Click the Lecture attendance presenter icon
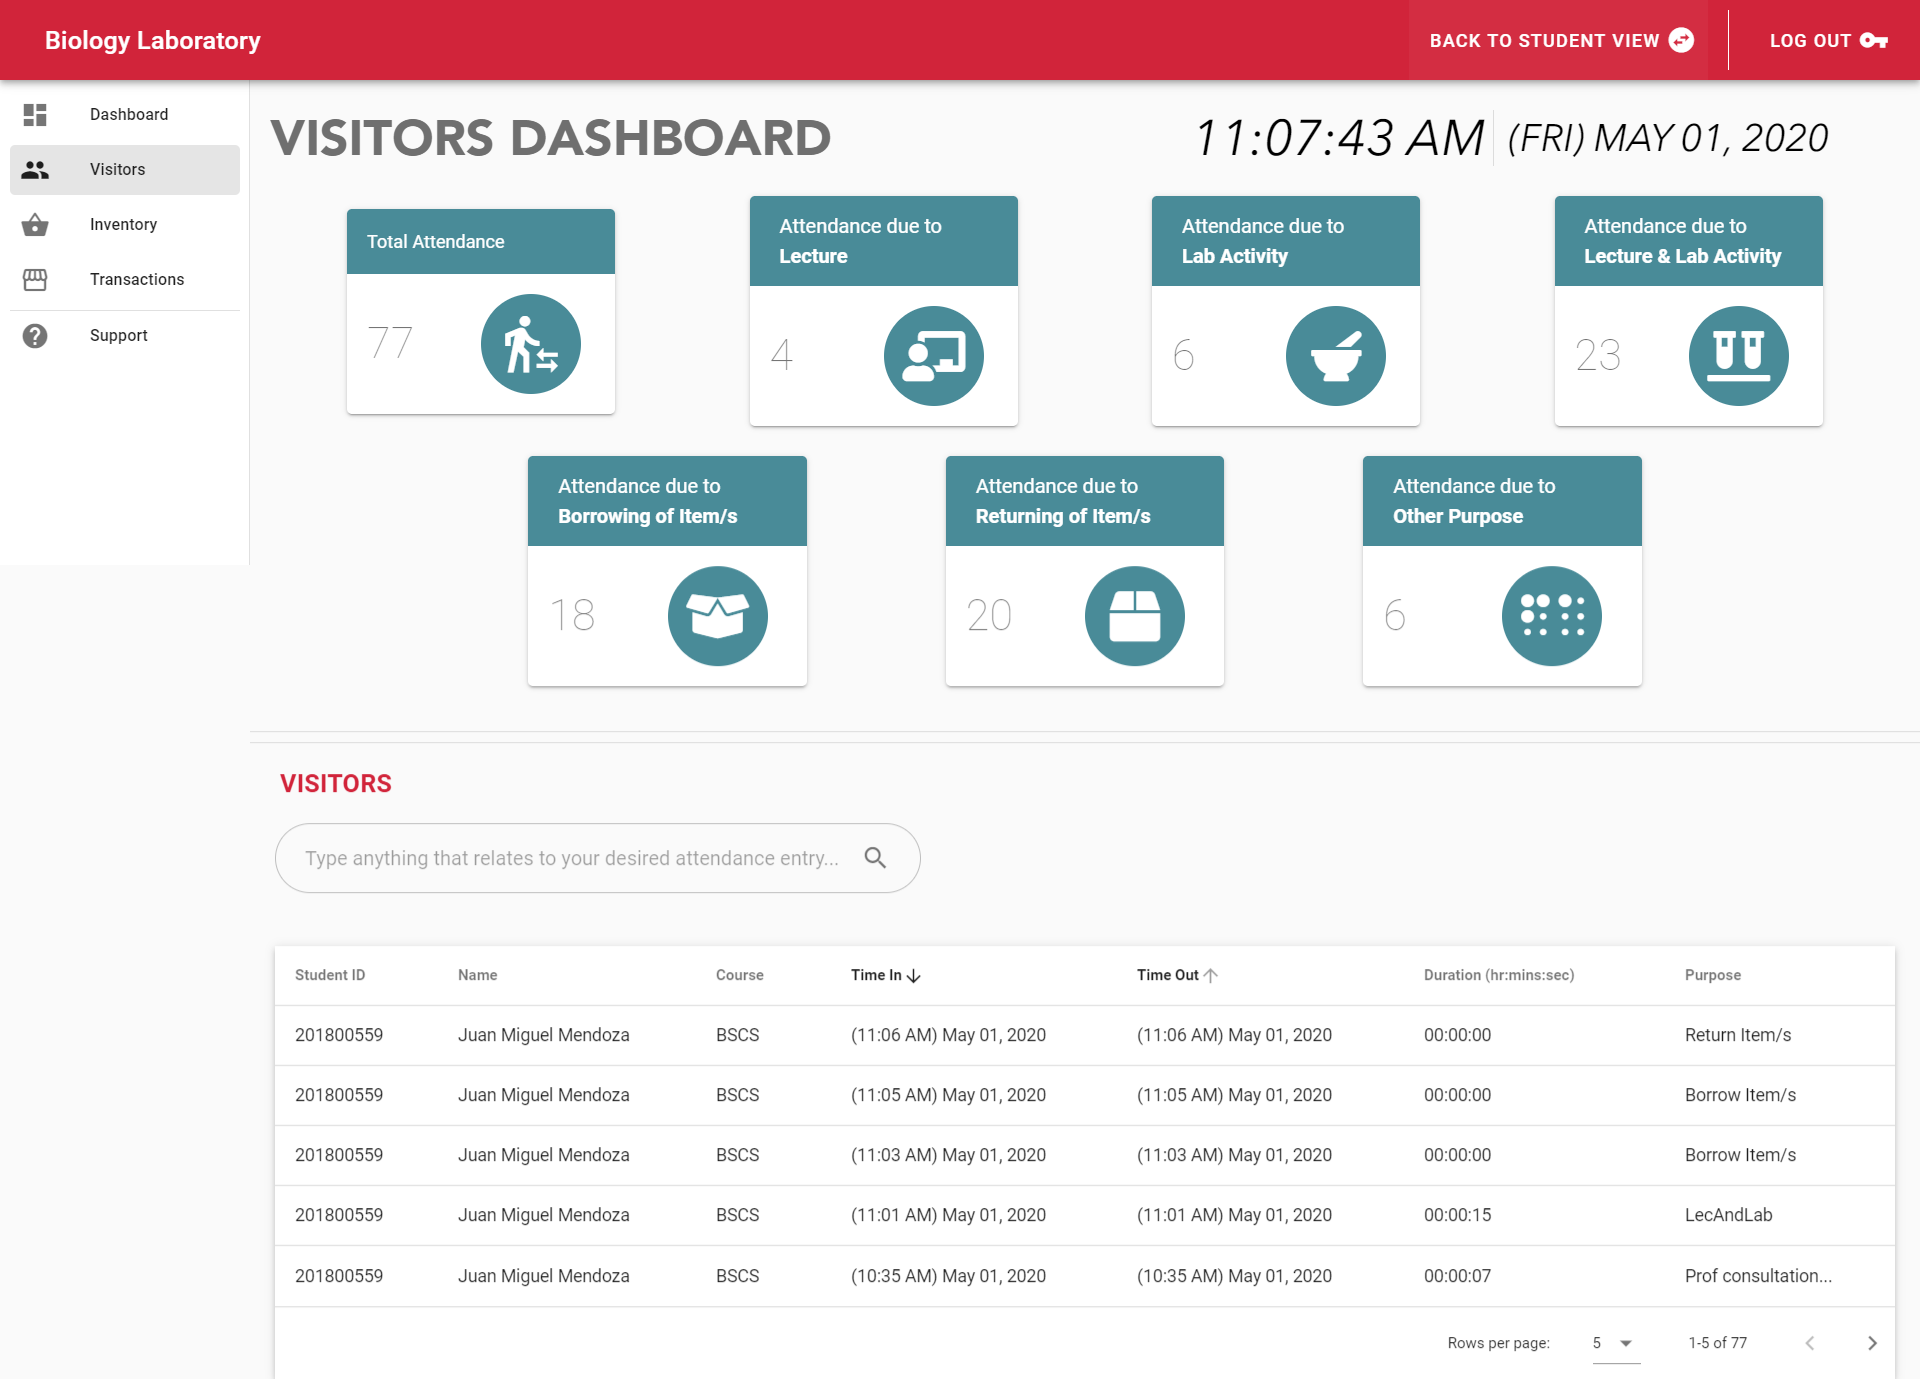 [933, 356]
